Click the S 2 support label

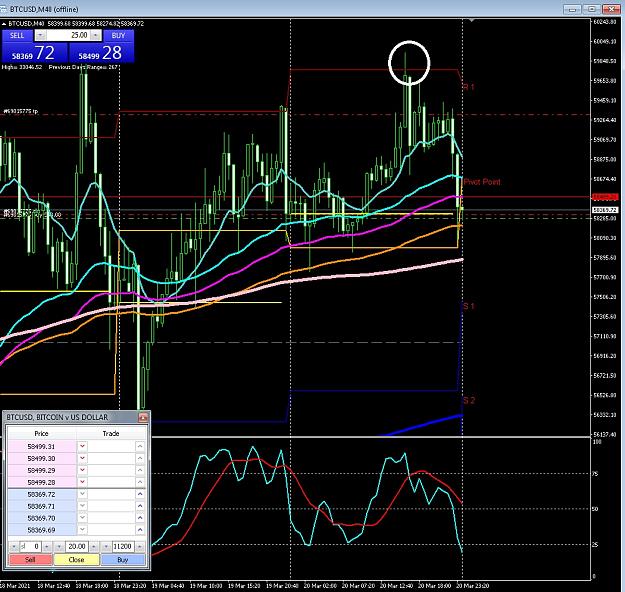tap(469, 400)
